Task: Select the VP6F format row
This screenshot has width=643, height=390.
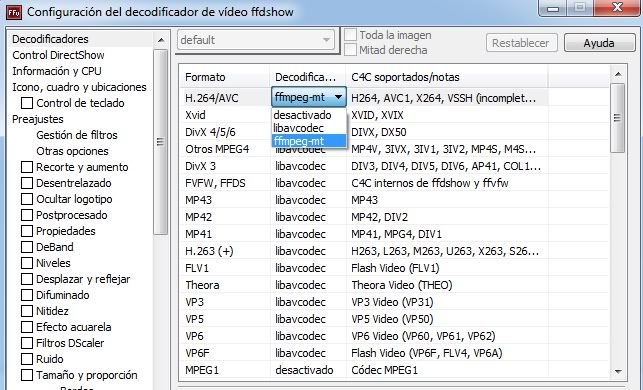Action: [x=197, y=353]
